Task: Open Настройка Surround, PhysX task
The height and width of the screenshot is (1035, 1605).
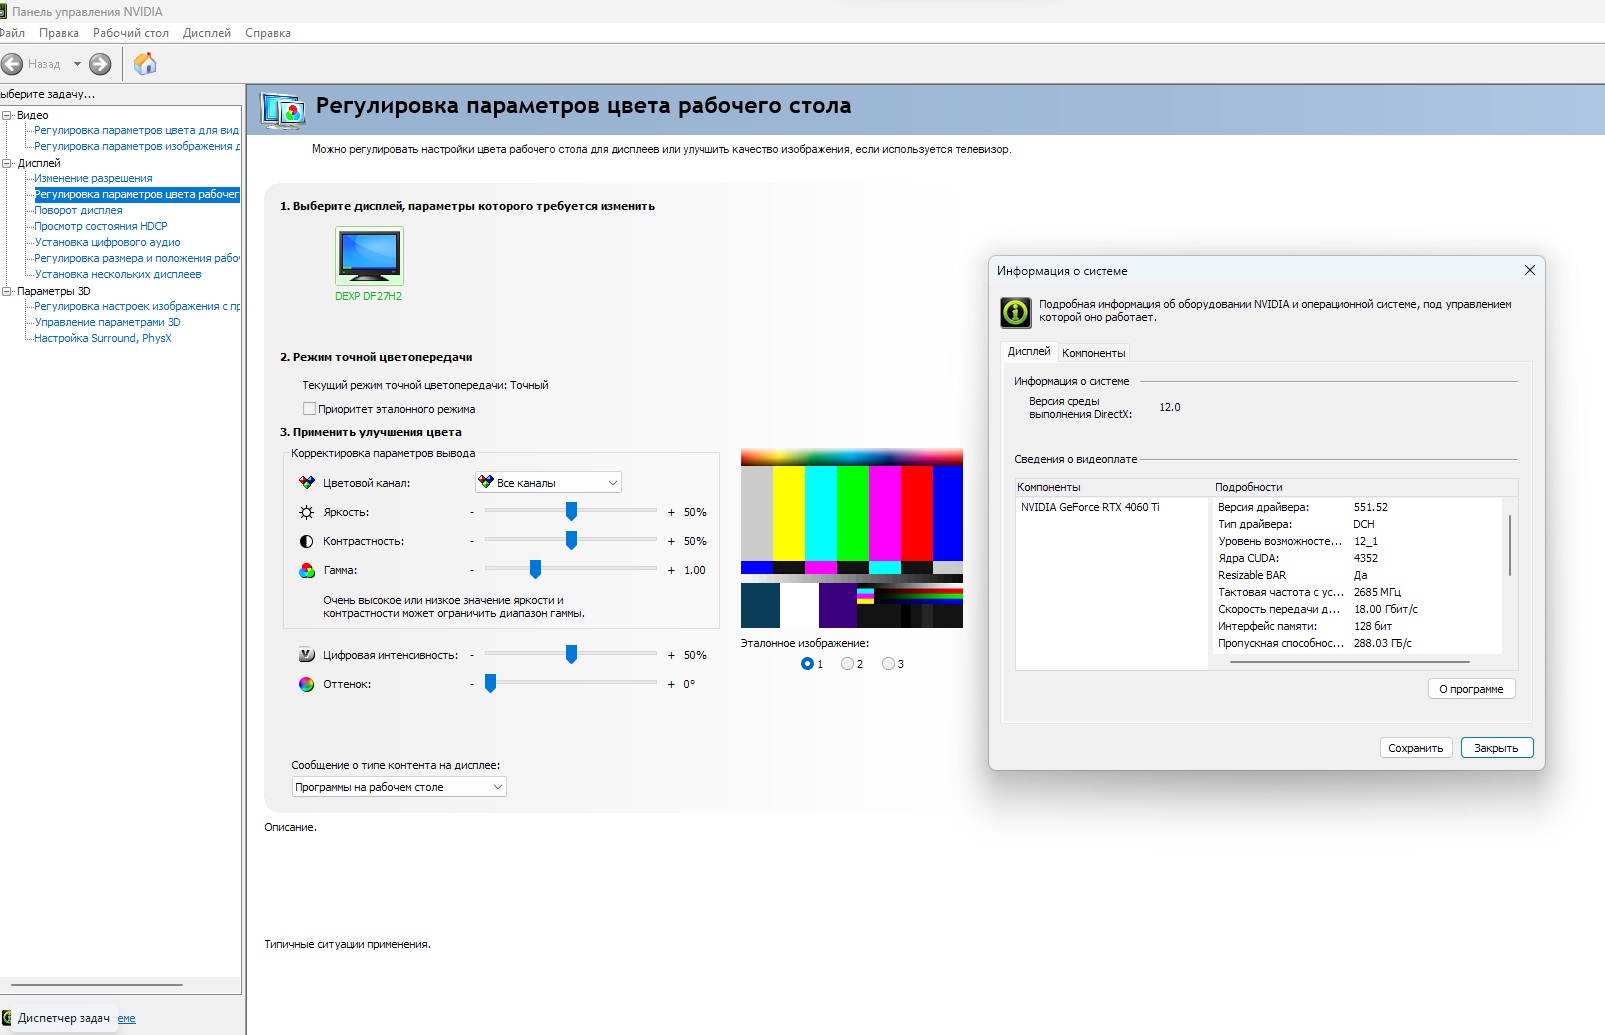Action: (x=103, y=338)
